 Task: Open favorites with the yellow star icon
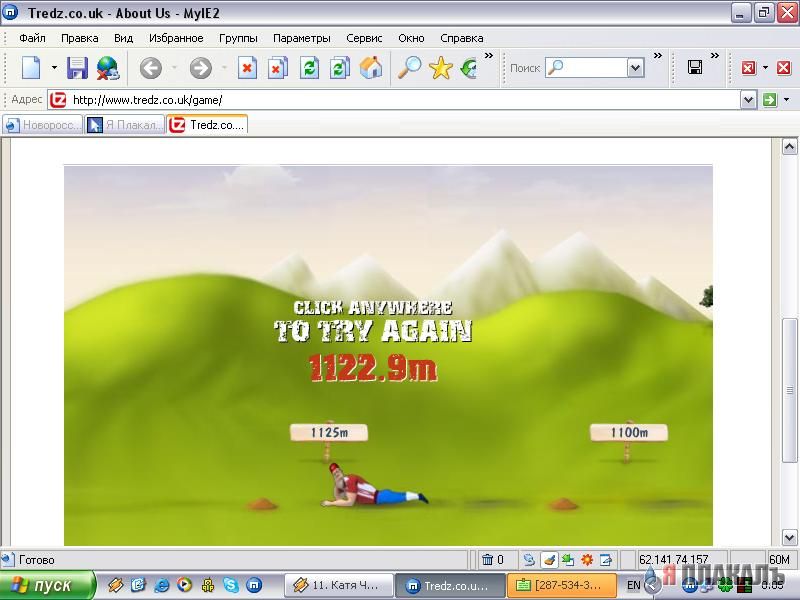[x=440, y=68]
